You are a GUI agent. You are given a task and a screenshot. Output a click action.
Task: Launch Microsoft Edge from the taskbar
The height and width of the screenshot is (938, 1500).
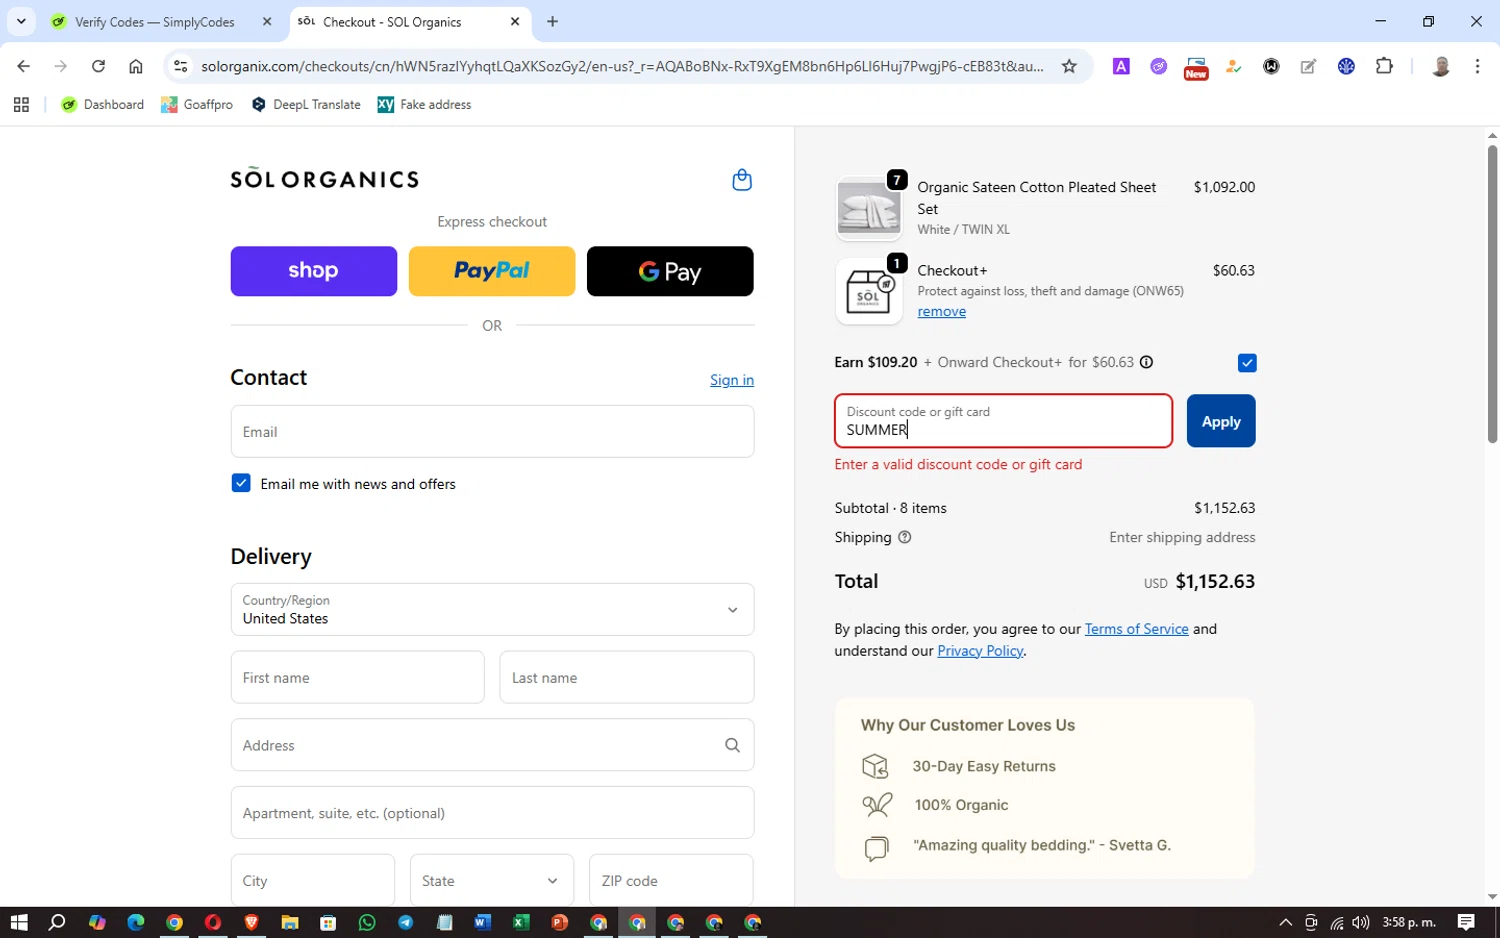[135, 922]
